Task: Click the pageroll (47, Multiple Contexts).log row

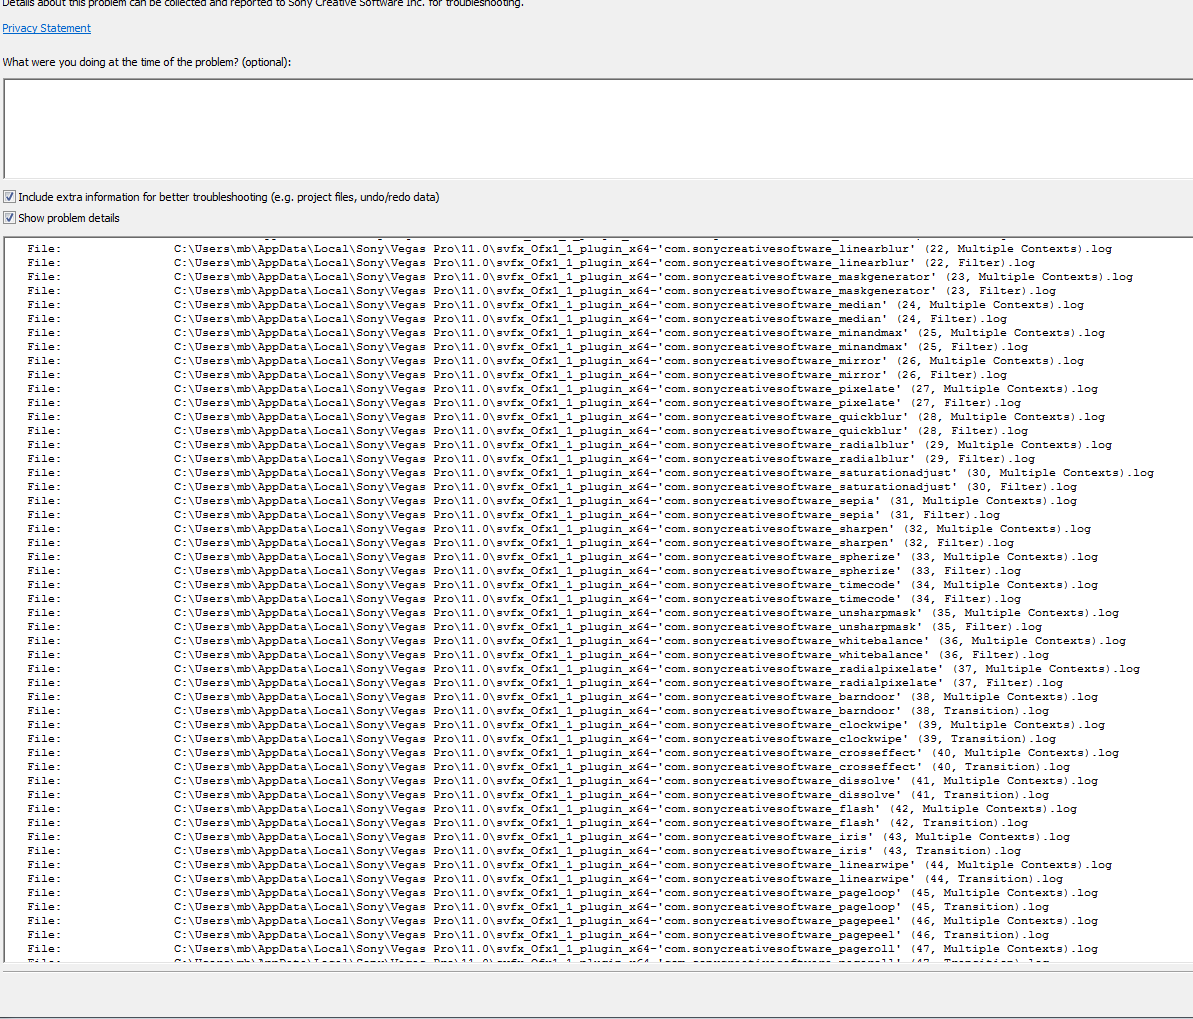Action: [563, 949]
